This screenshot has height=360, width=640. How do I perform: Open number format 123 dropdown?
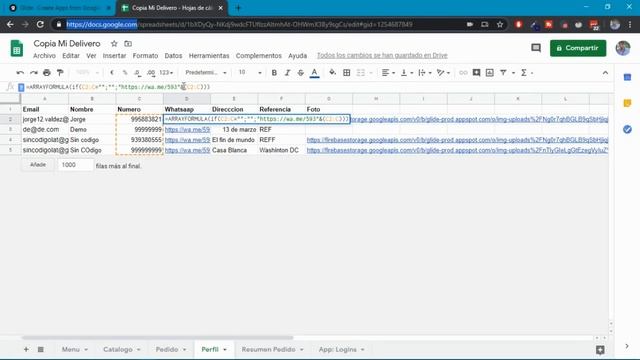pos(166,73)
